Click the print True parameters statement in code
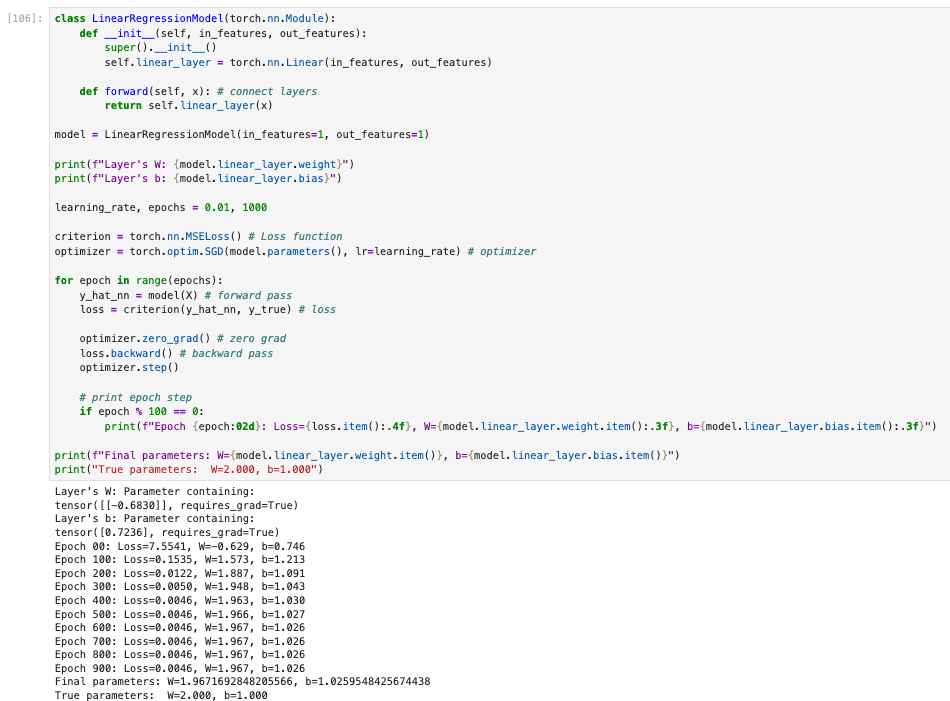Viewport: 950px width, 701px height. pyautogui.click(x=188, y=469)
